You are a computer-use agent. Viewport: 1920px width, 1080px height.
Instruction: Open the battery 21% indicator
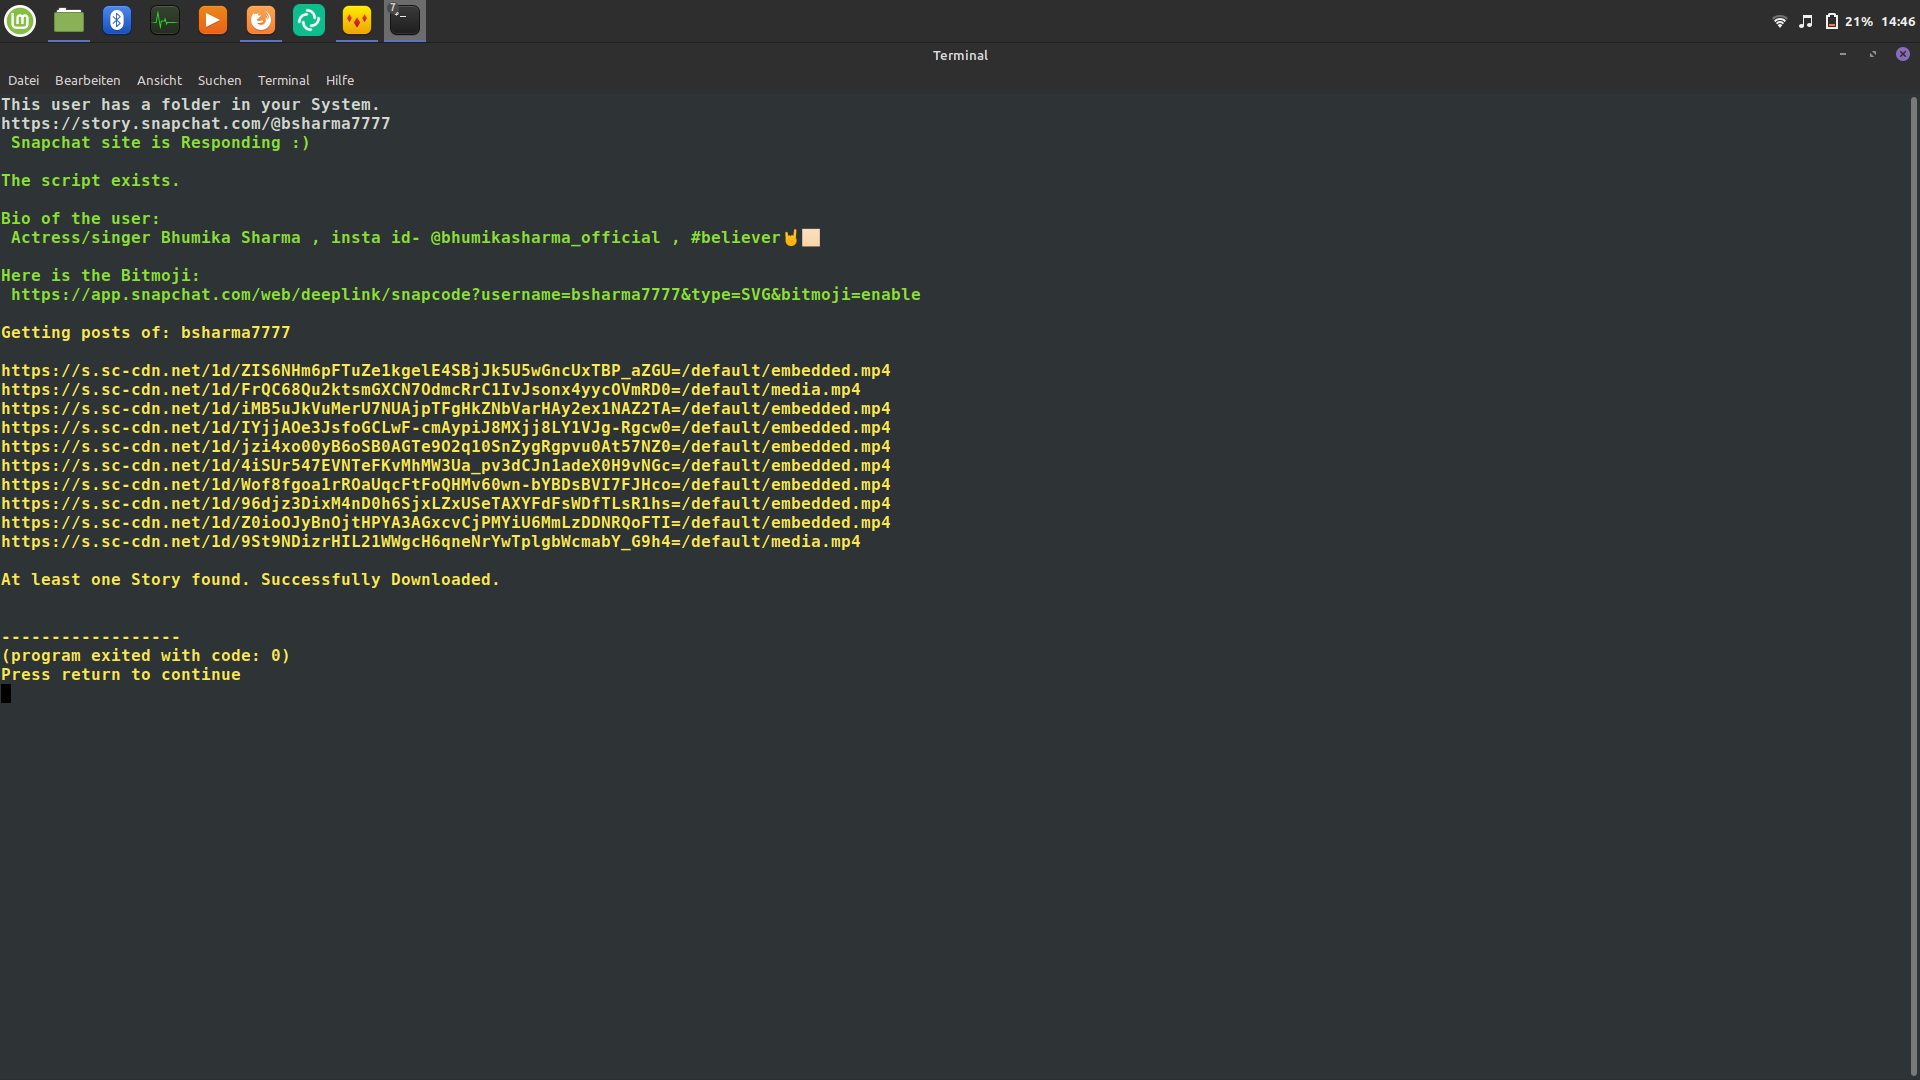[x=1849, y=21]
